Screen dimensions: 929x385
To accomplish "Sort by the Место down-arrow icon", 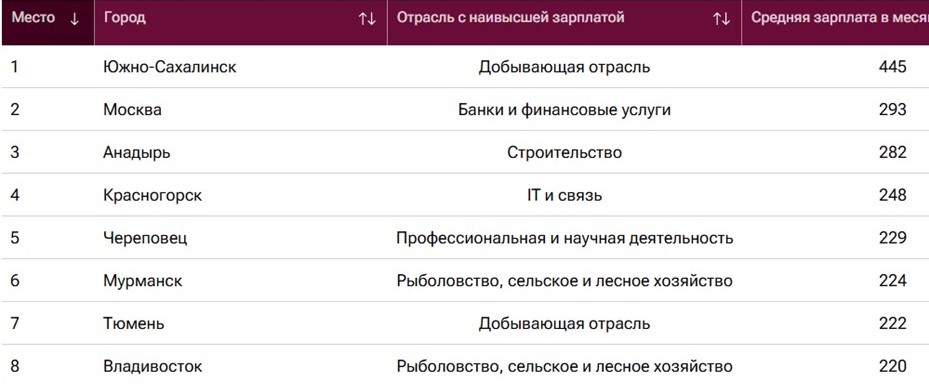I will coord(74,18).
